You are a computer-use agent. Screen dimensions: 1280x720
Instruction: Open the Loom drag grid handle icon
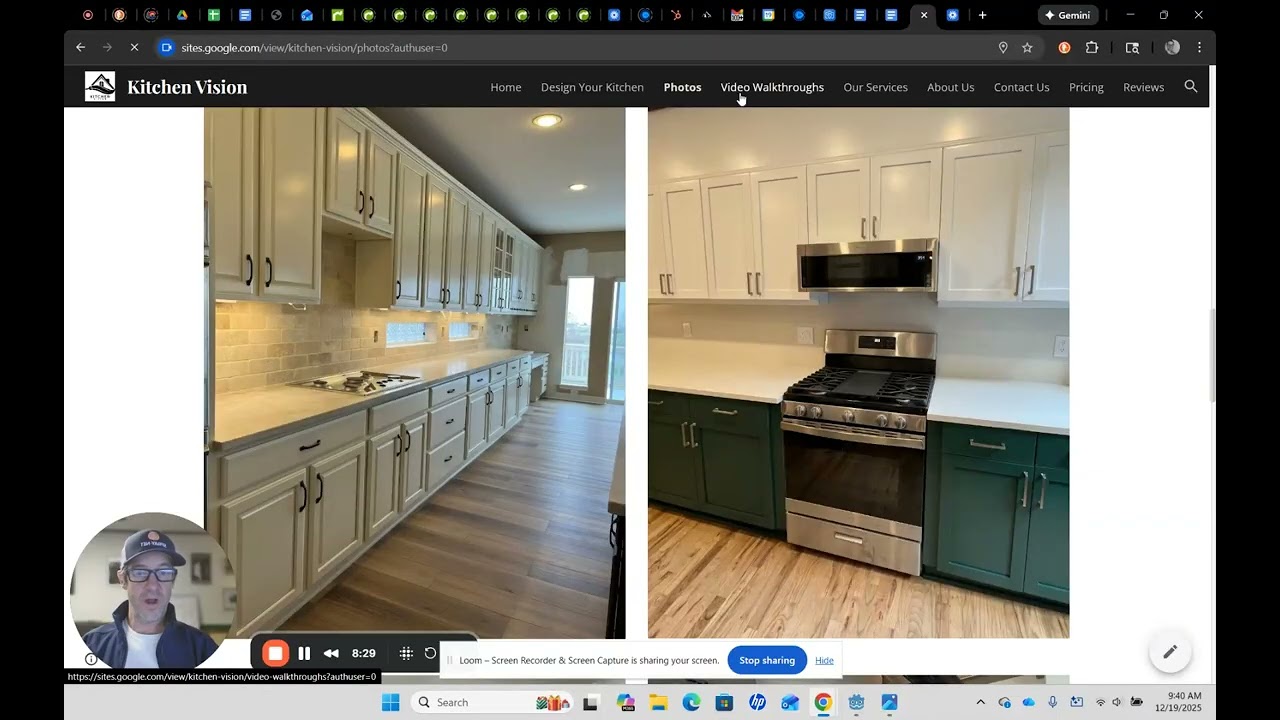click(406, 654)
